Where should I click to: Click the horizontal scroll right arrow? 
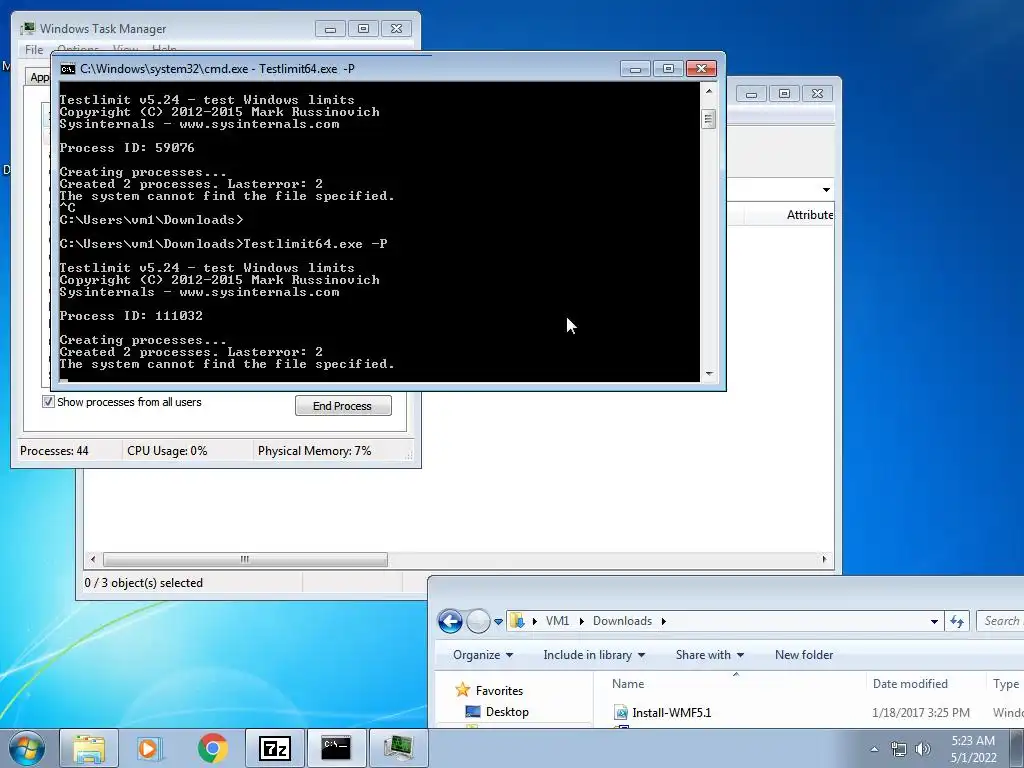tap(824, 559)
